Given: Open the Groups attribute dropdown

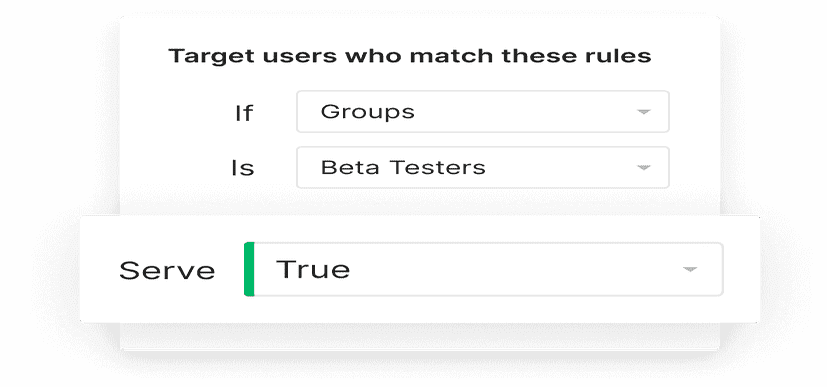Looking at the screenshot, I should (483, 112).
